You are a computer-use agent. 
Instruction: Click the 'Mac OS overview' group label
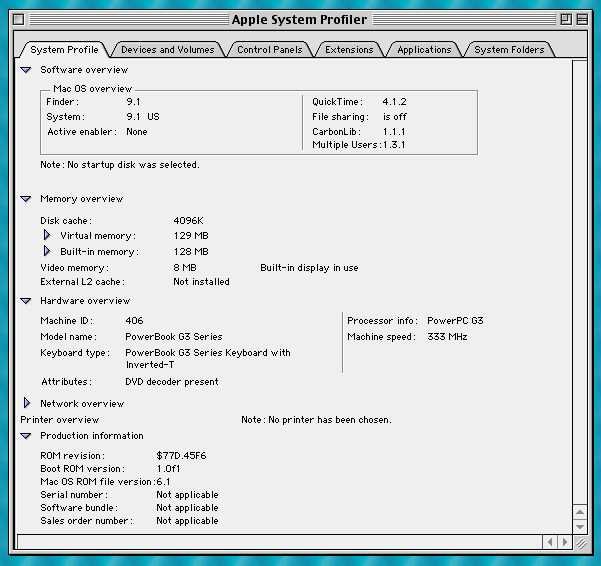(92, 89)
